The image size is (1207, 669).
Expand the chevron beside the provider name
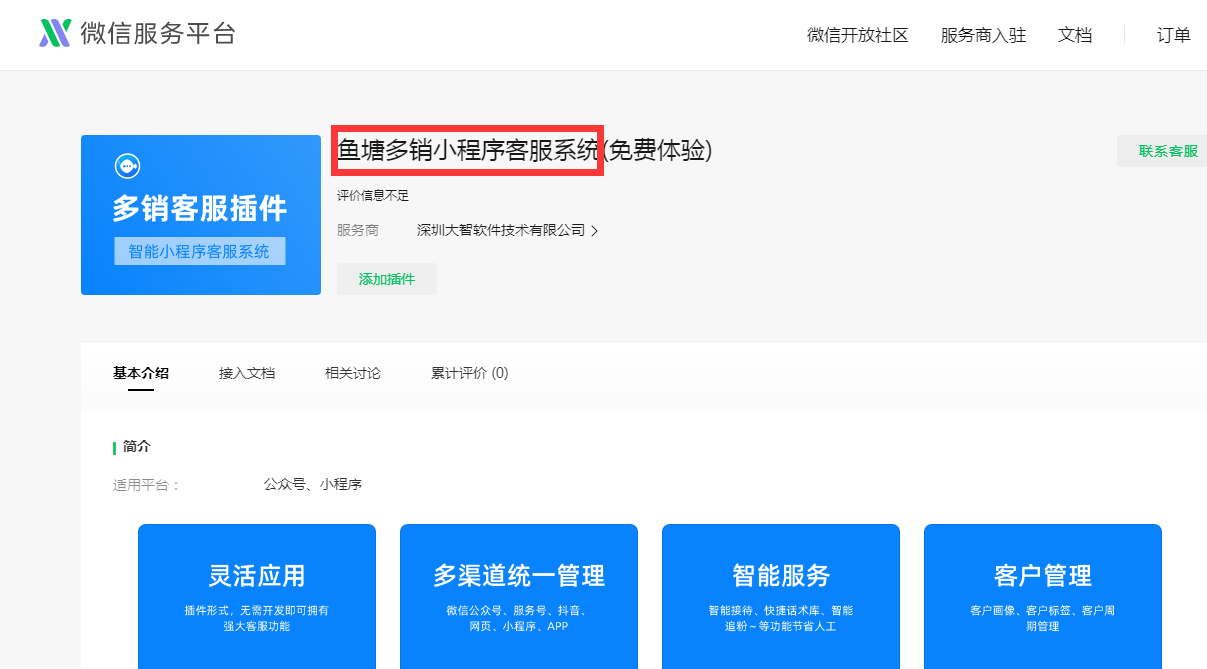pos(595,231)
